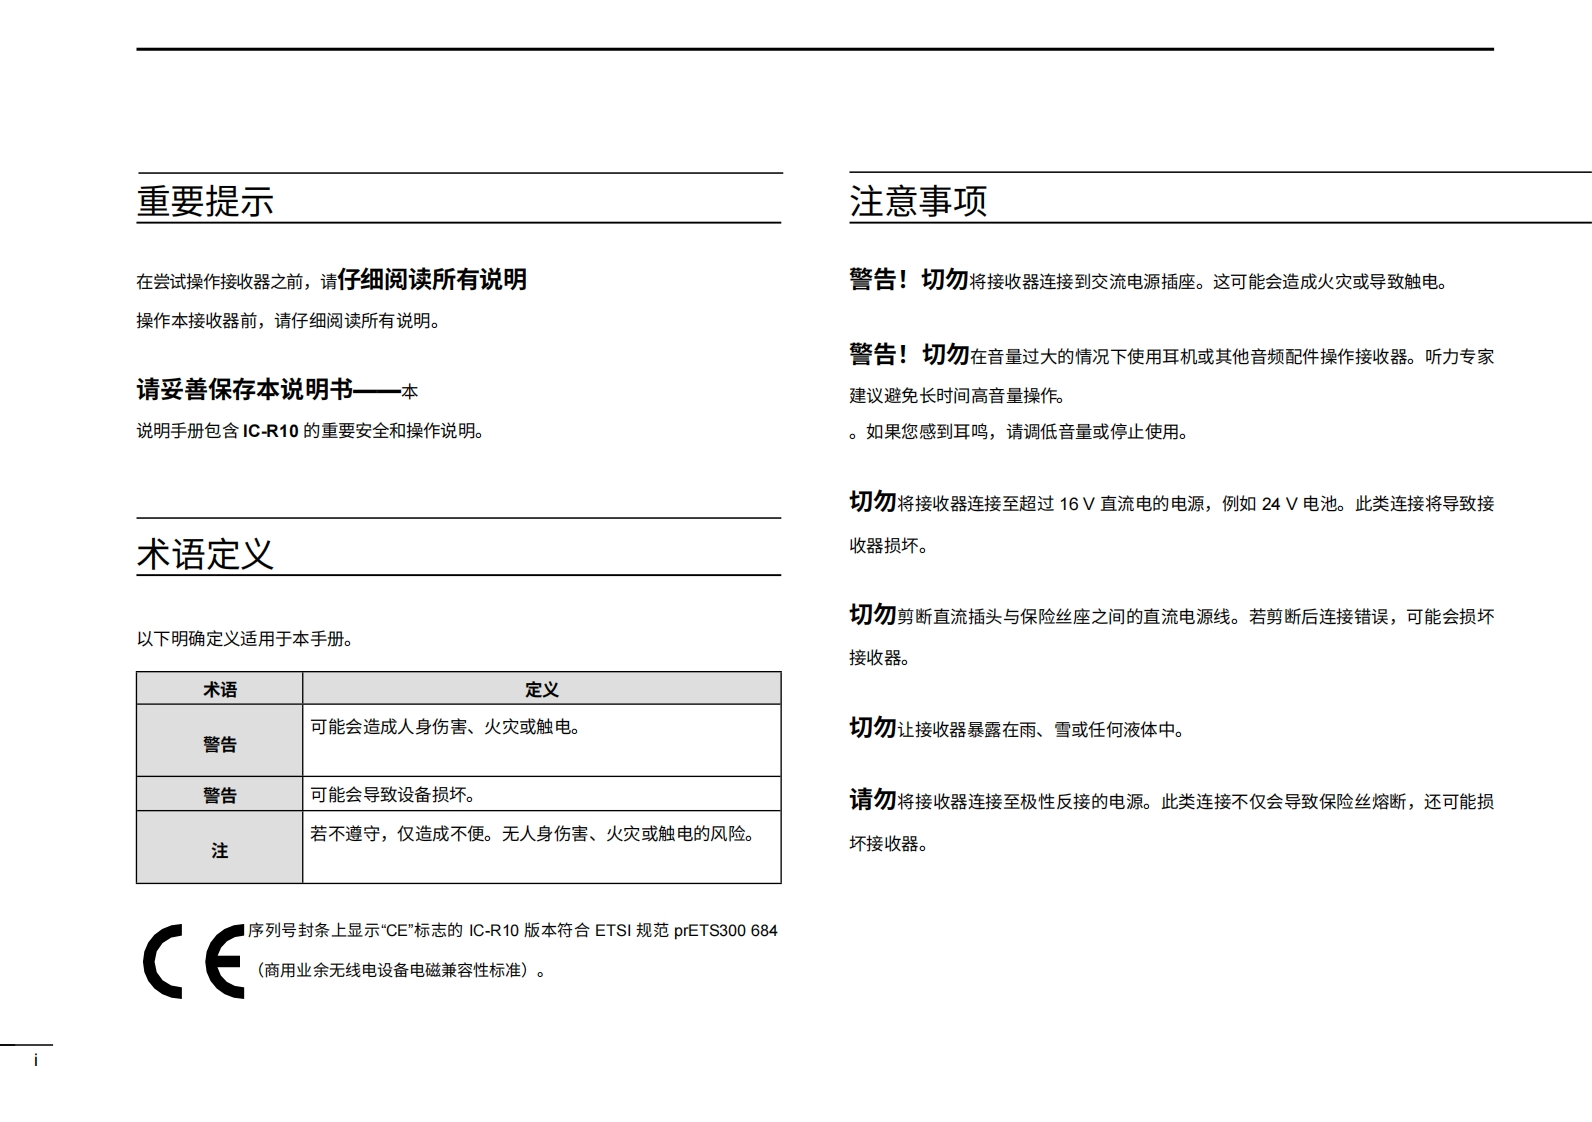Click the "注意事项" section heading

tap(918, 201)
